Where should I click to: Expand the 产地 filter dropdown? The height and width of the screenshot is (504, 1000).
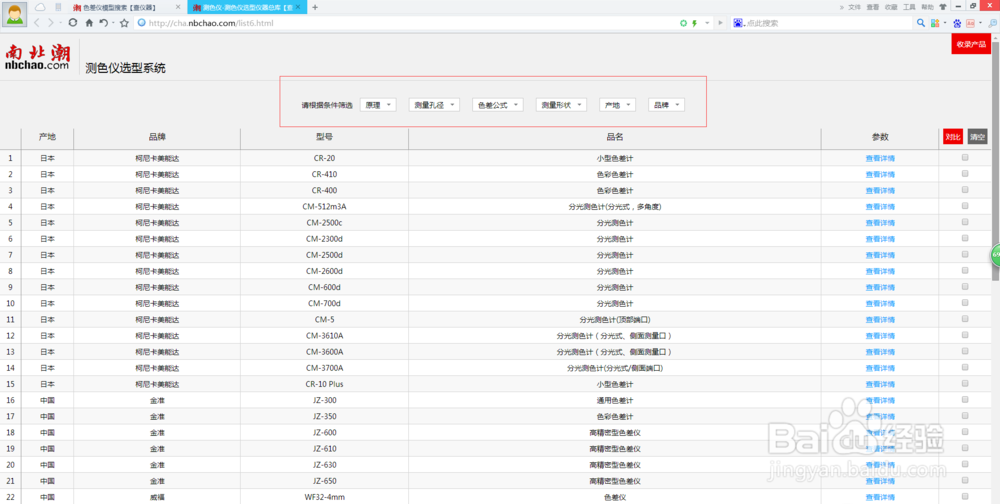617,105
